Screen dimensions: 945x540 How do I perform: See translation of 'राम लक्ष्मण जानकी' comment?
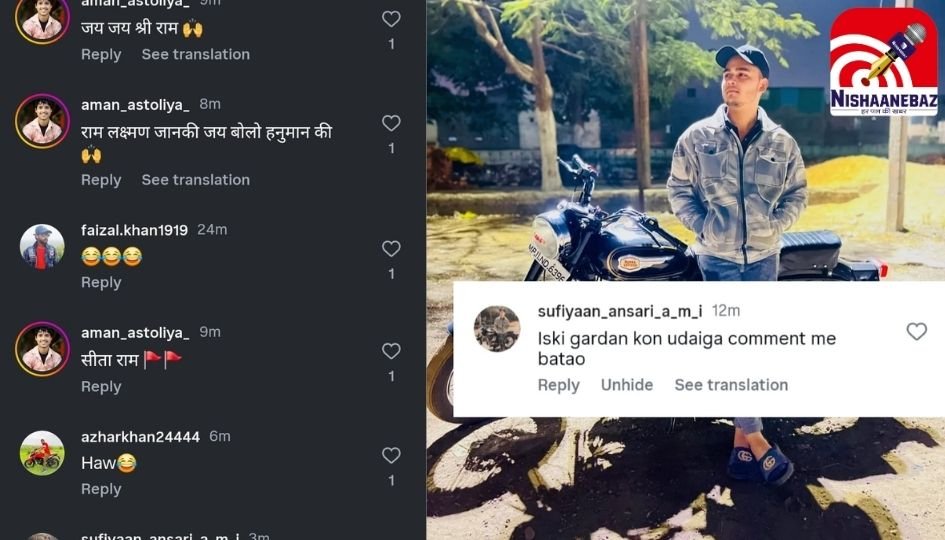coord(195,180)
